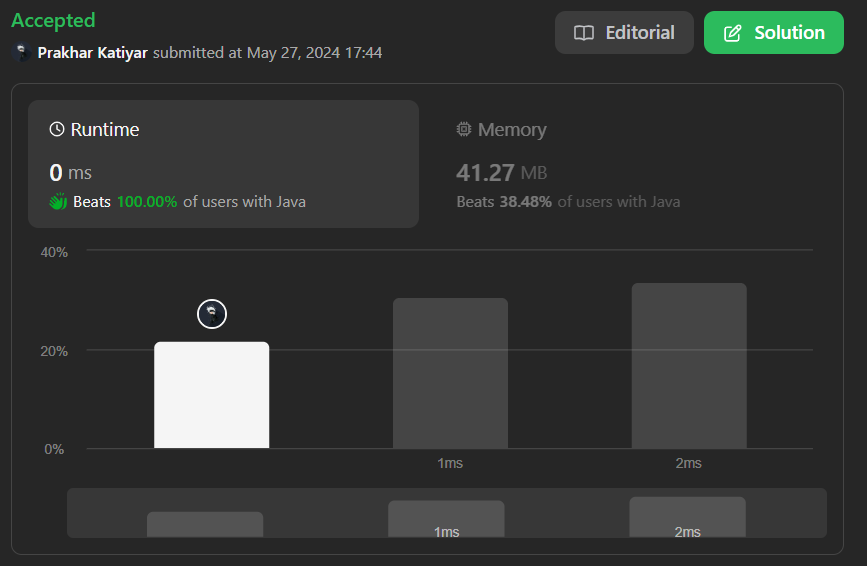The image size is (867, 566).
Task: Click the clock icon beside Runtime
Action: [x=57, y=130]
